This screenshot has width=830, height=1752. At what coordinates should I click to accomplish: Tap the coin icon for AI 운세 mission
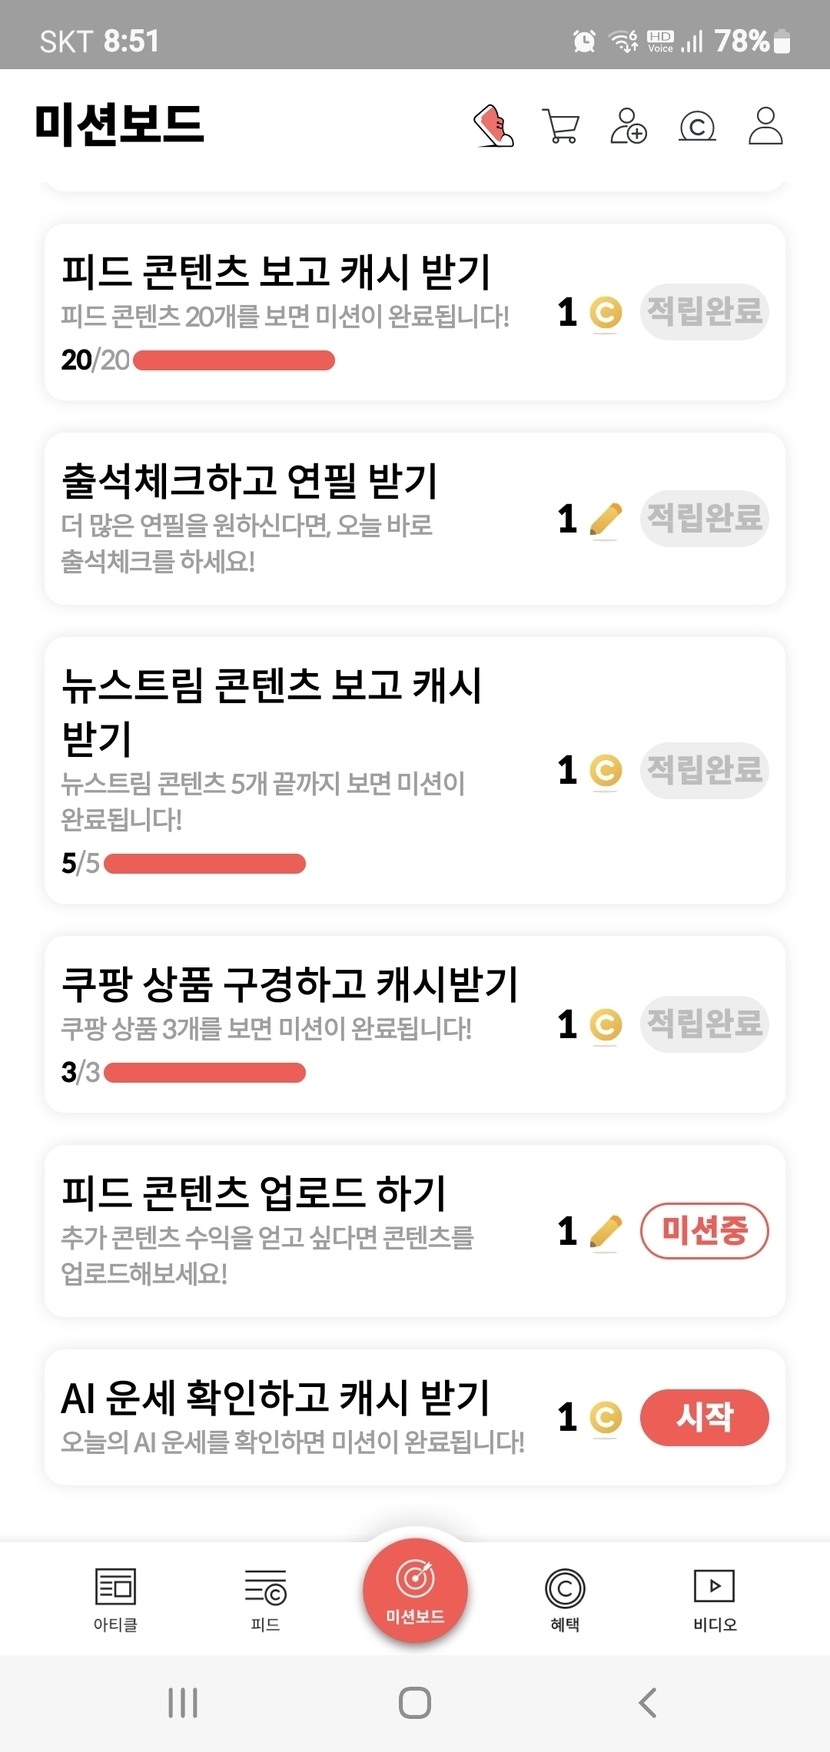(x=605, y=1418)
